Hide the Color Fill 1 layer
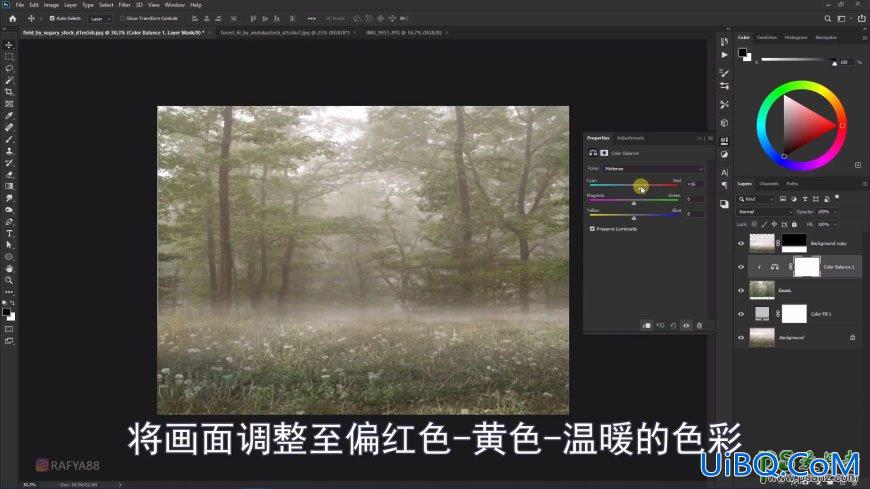This screenshot has width=870, height=489. pyautogui.click(x=741, y=314)
